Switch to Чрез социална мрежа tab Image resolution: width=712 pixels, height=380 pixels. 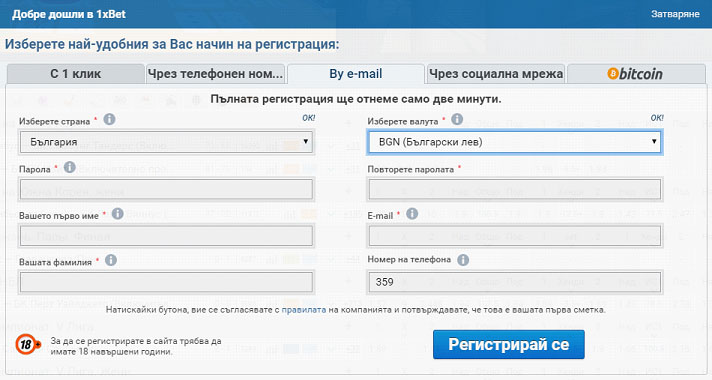pos(496,74)
